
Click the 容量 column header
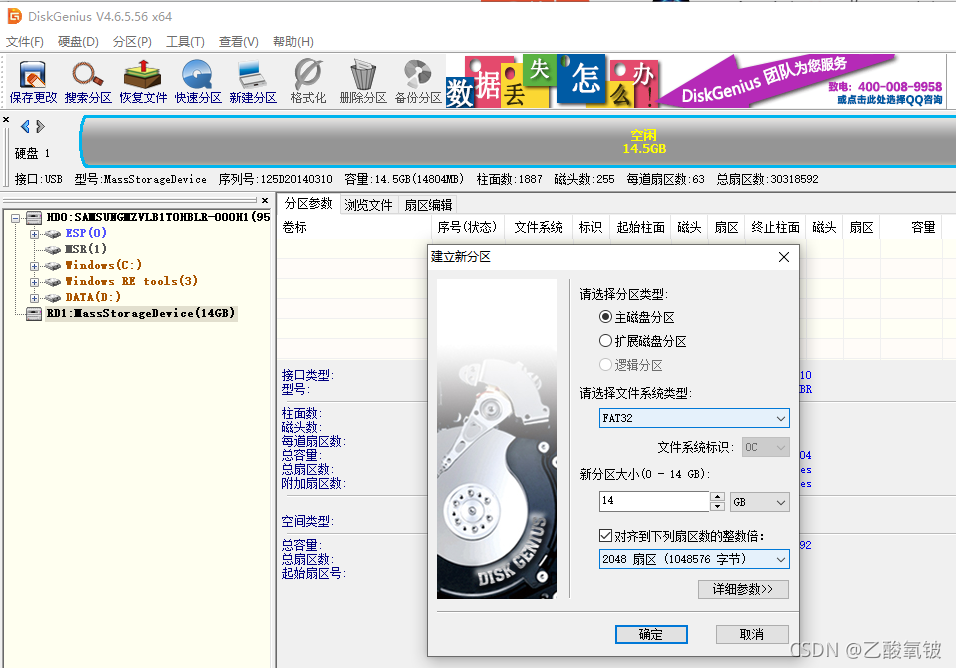point(911,227)
